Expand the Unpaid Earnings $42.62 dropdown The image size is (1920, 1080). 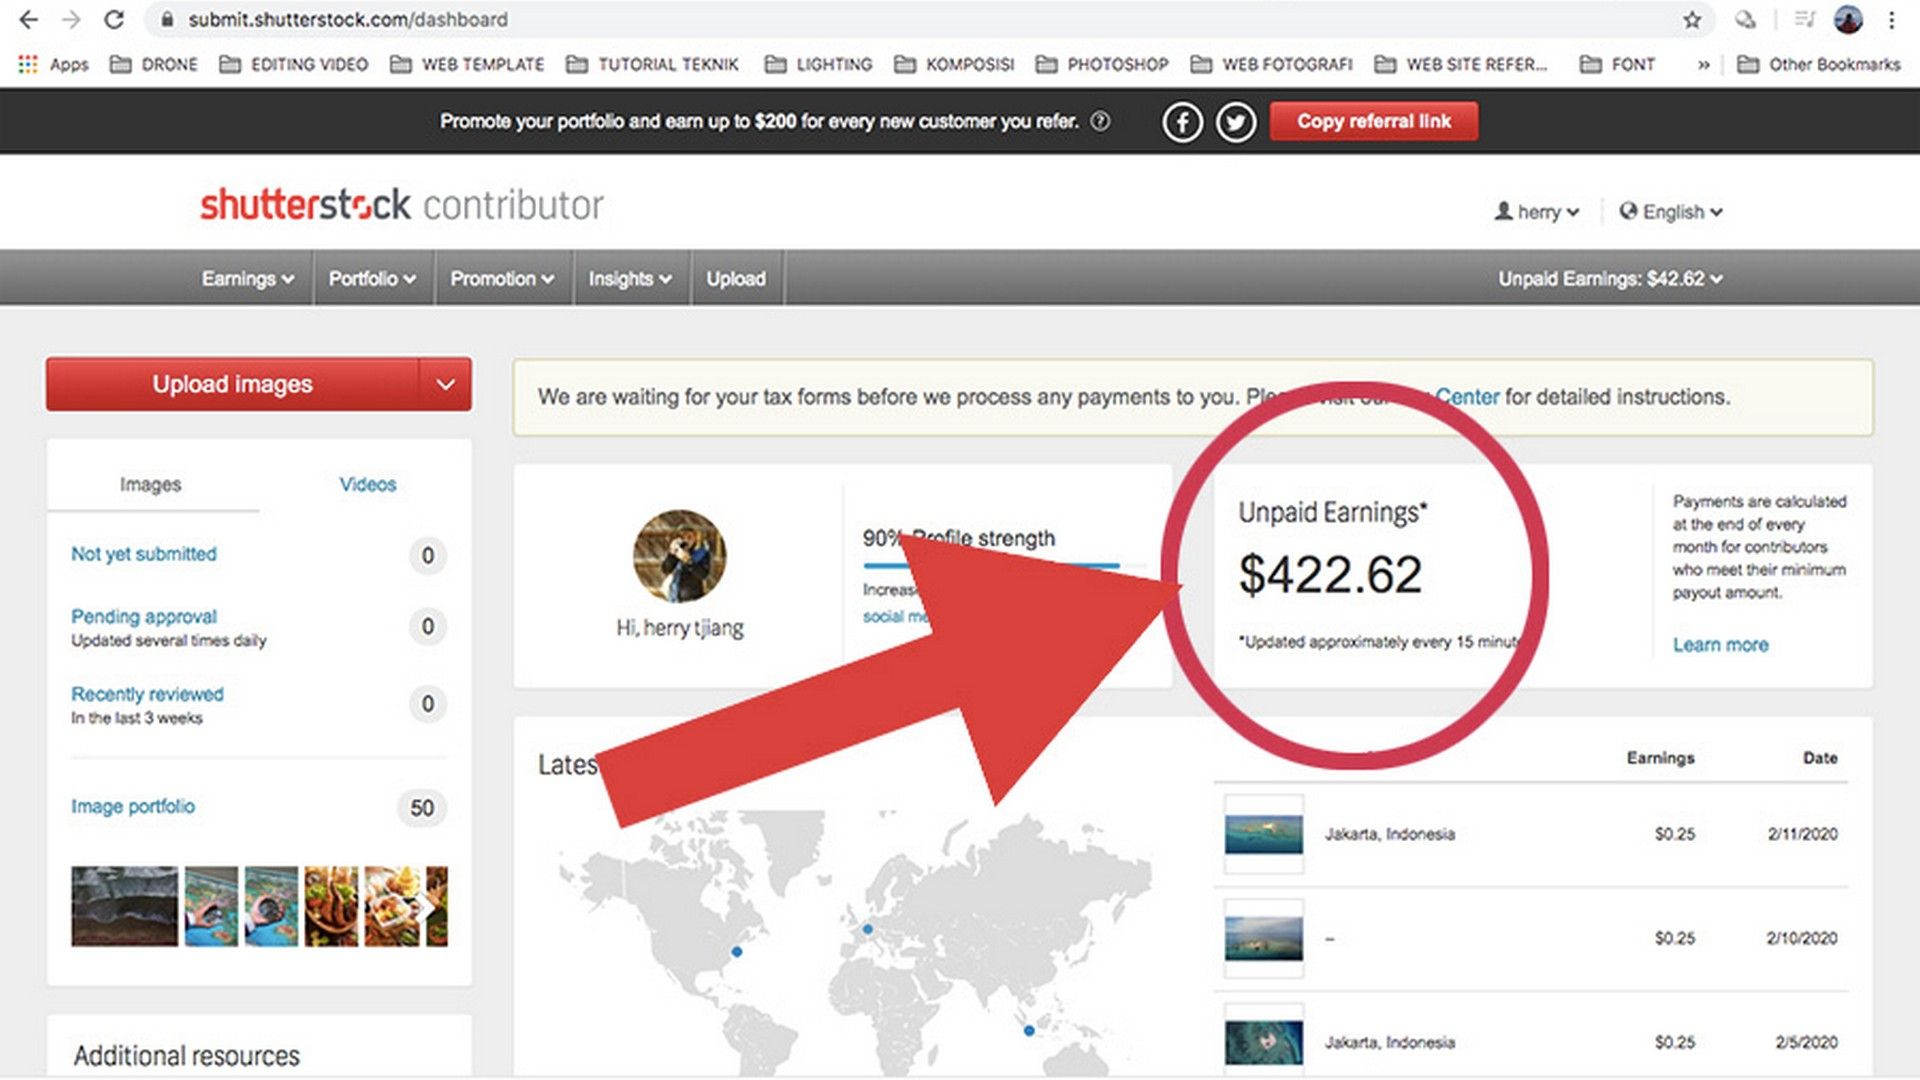click(1610, 279)
